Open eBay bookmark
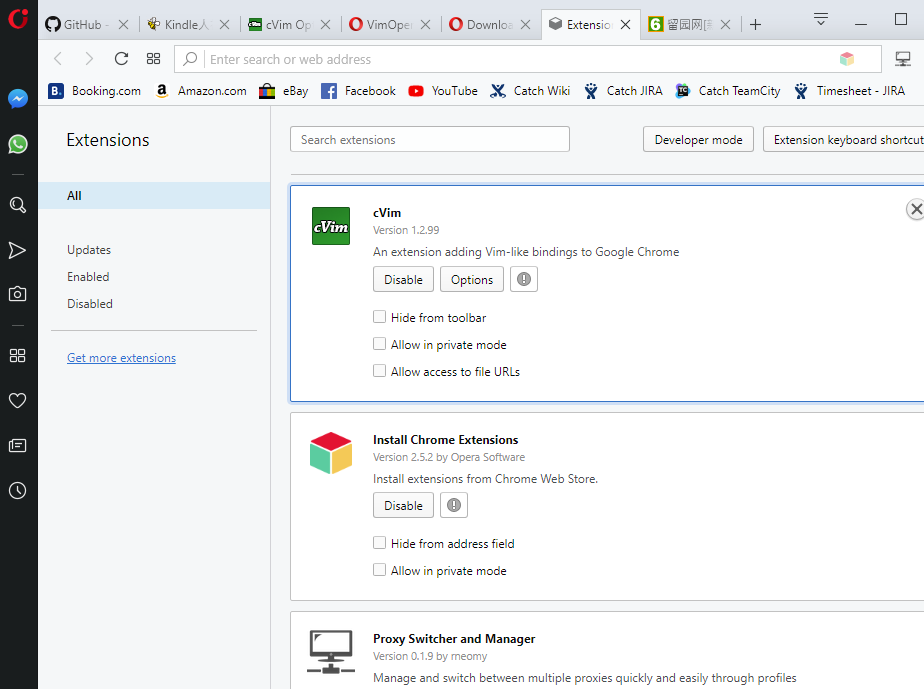 pos(284,91)
